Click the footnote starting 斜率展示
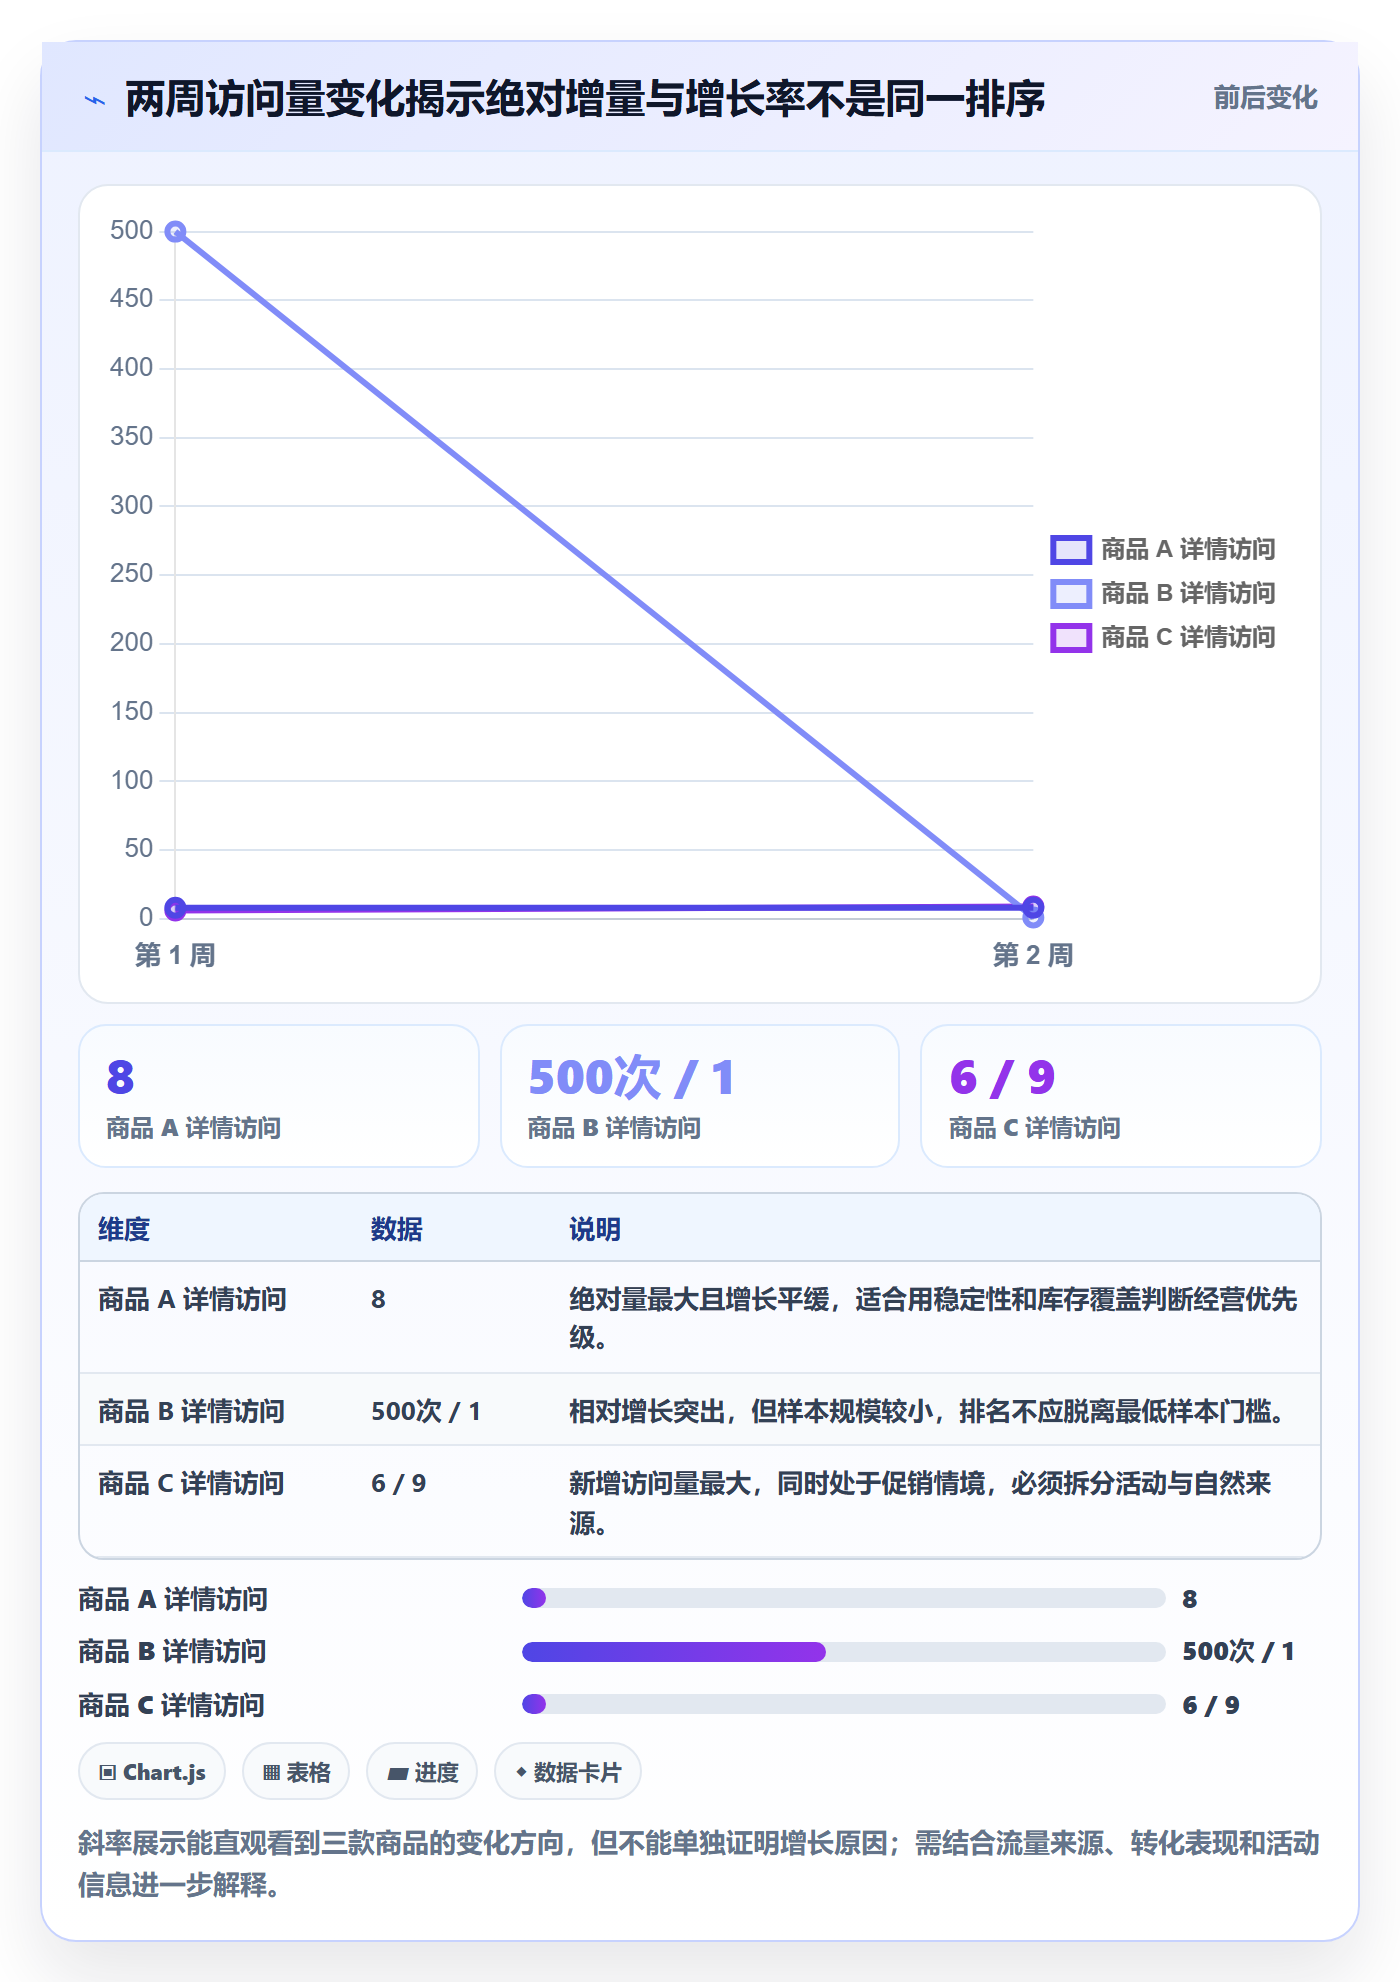This screenshot has width=1400, height=1982. point(699,1863)
